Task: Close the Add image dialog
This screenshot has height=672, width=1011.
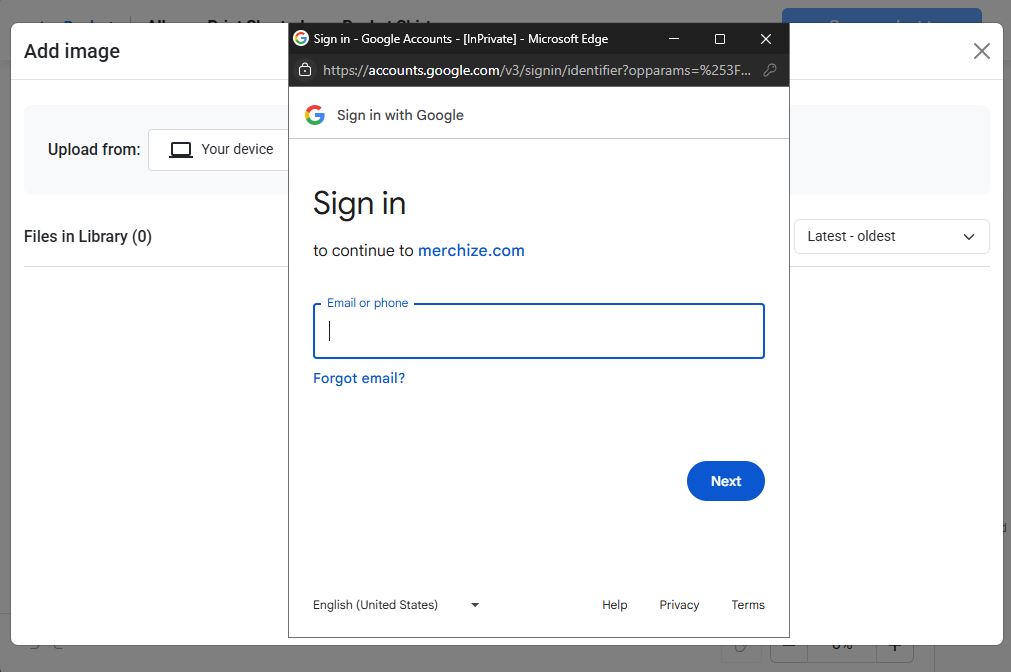Action: (x=981, y=51)
